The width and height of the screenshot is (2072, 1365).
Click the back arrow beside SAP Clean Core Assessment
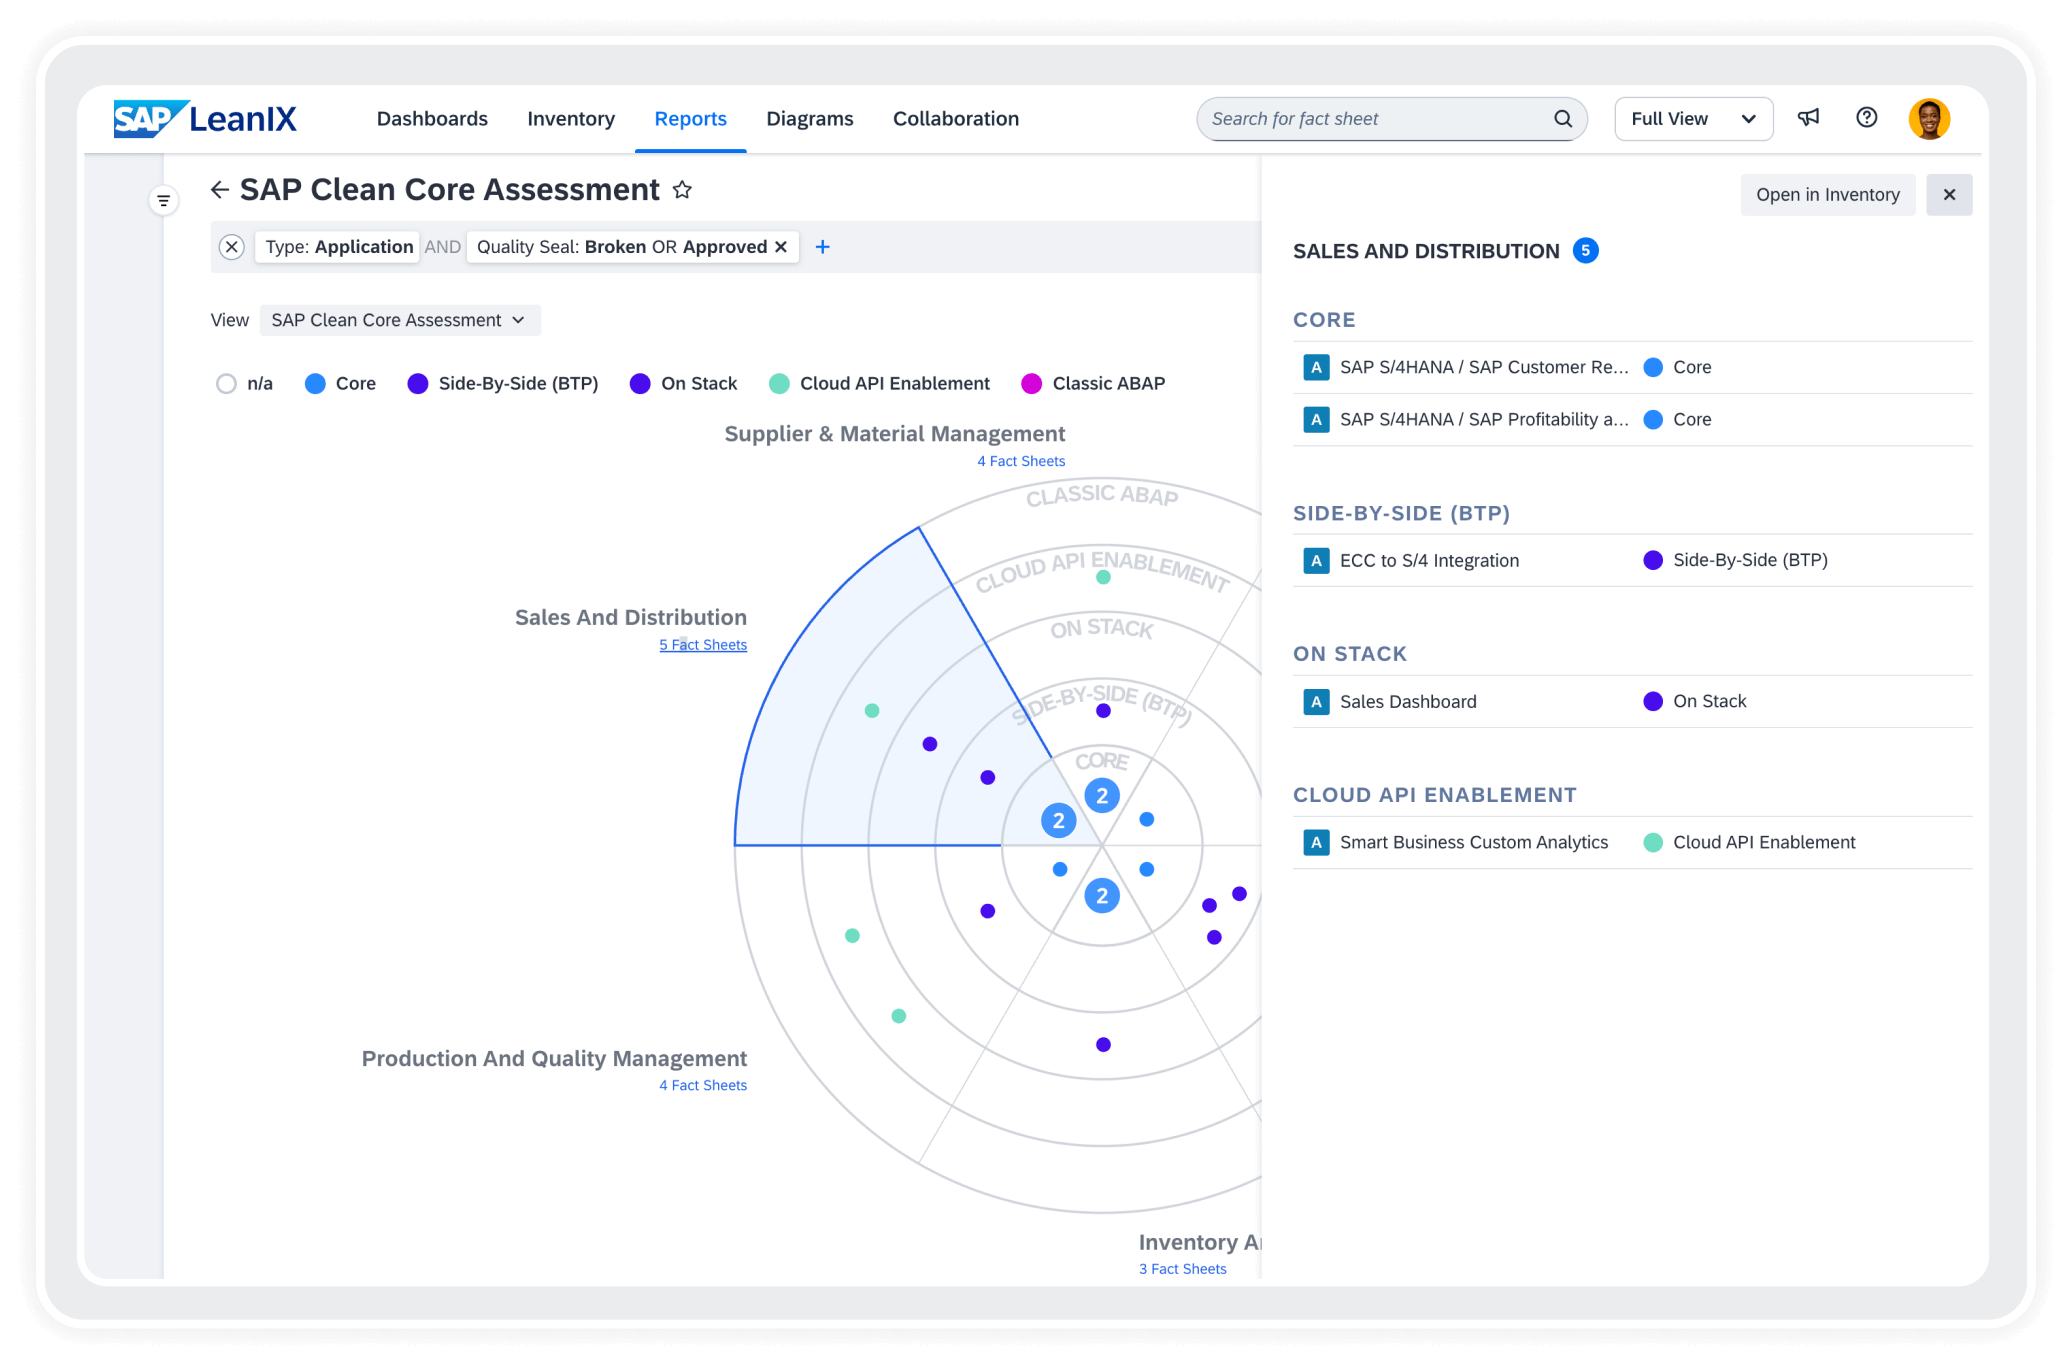220,189
